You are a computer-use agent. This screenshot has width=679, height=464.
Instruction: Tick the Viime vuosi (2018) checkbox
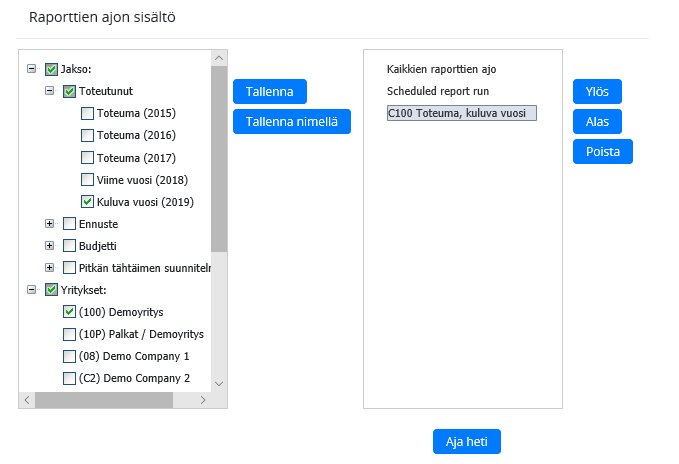(x=88, y=179)
